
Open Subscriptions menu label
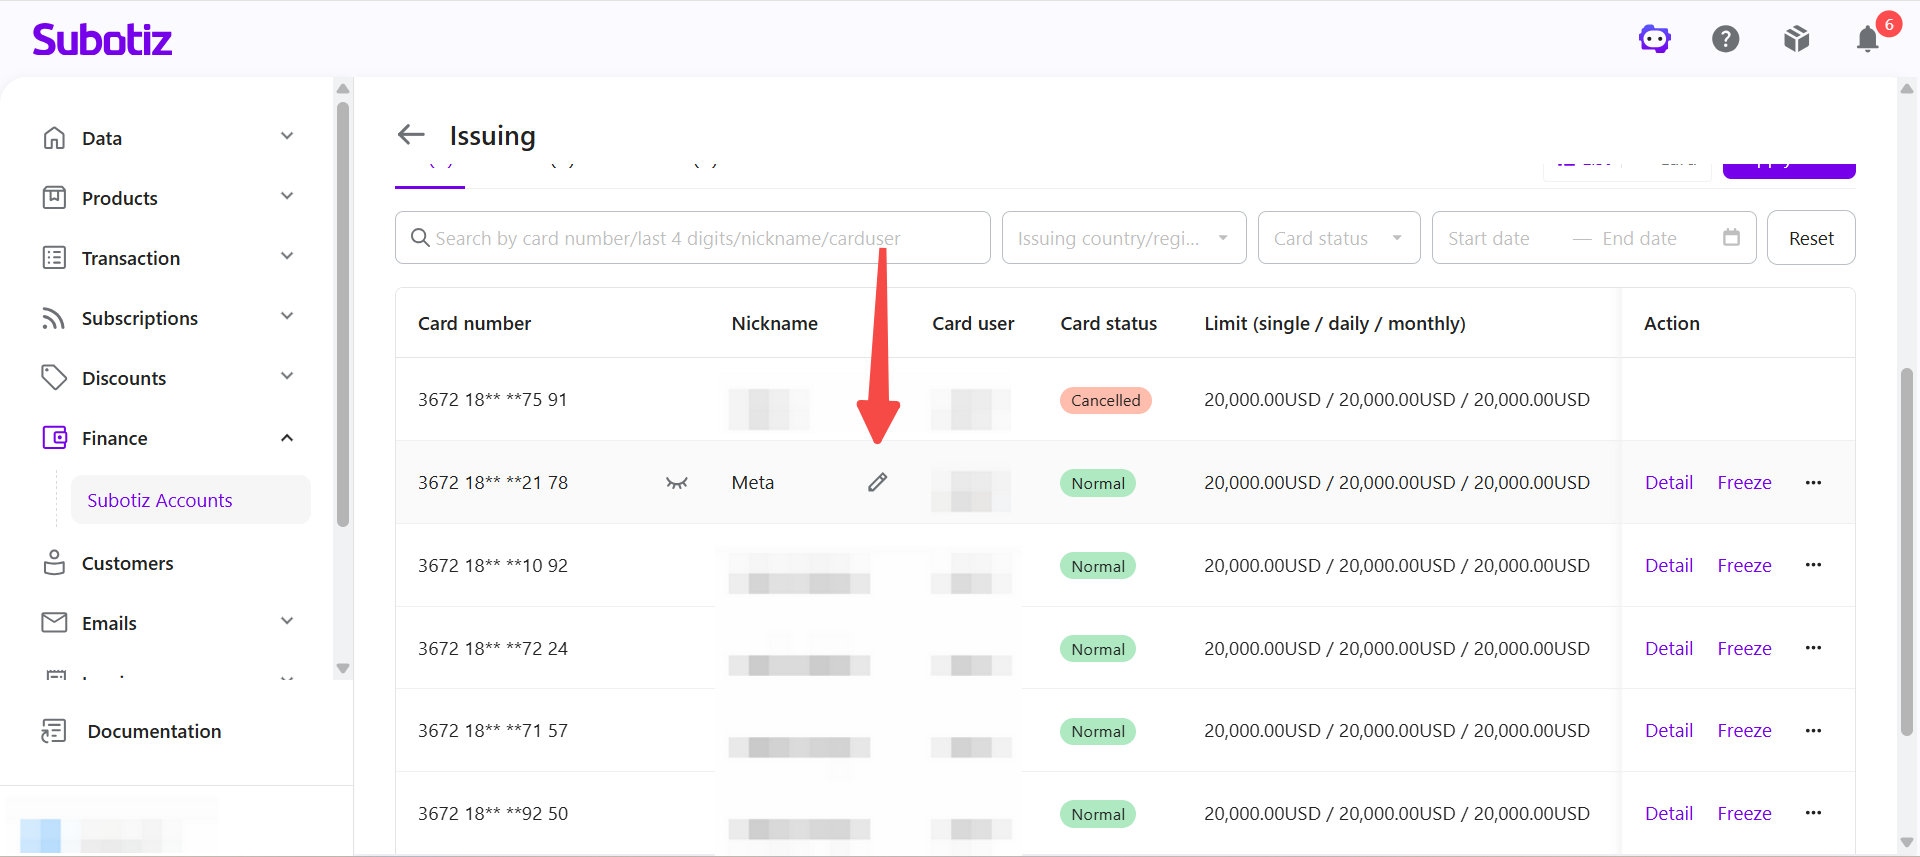[140, 318]
